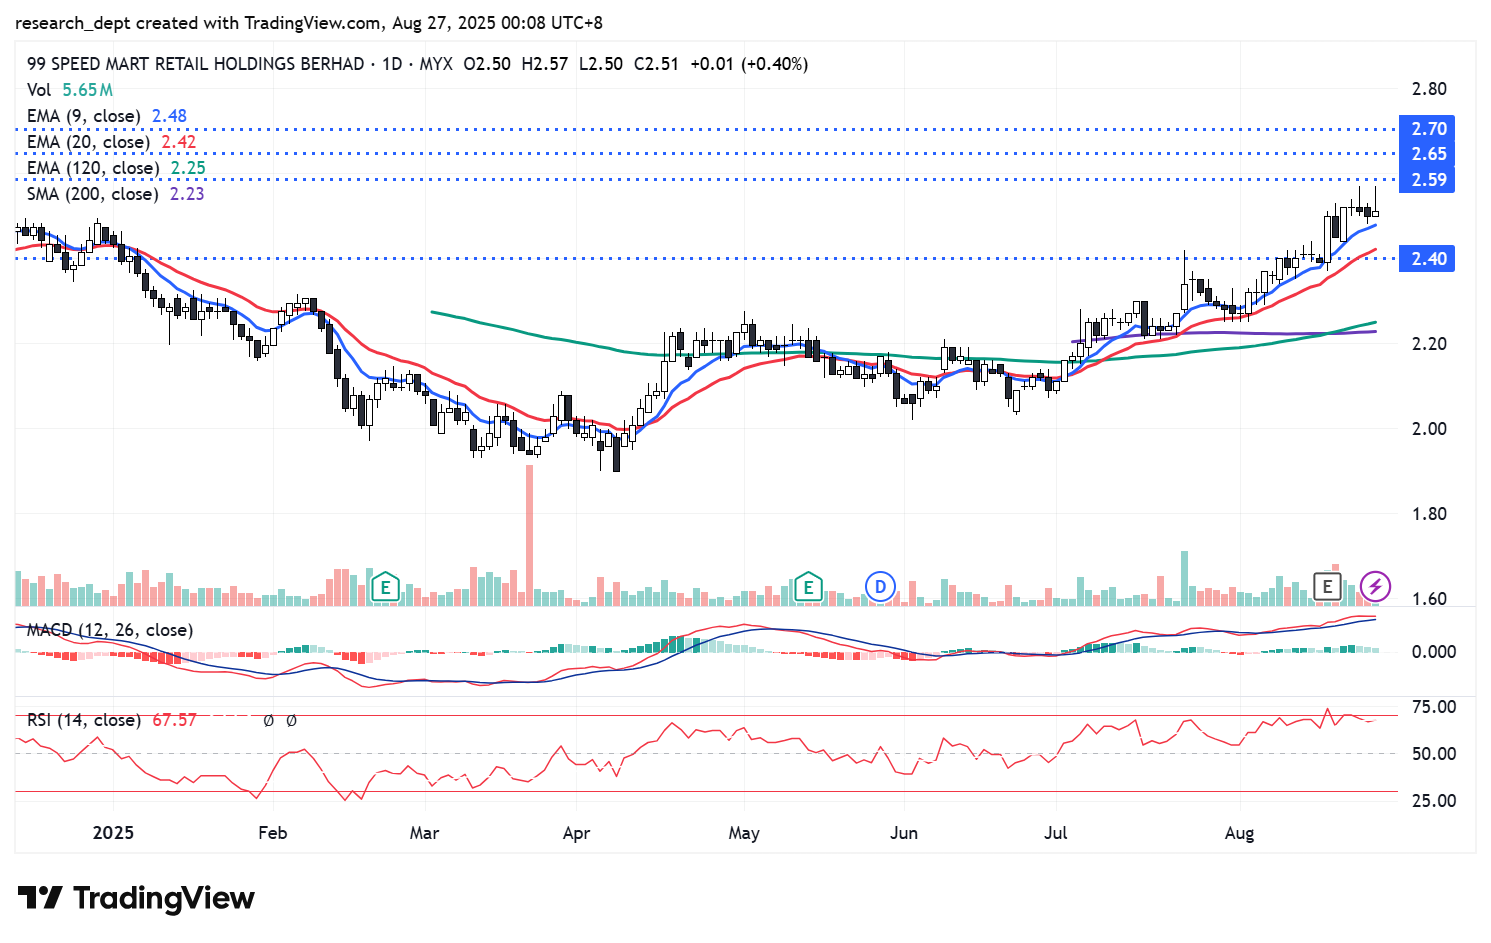1491x943 pixels.
Task: Click the May label on the time axis
Action: coord(744,833)
